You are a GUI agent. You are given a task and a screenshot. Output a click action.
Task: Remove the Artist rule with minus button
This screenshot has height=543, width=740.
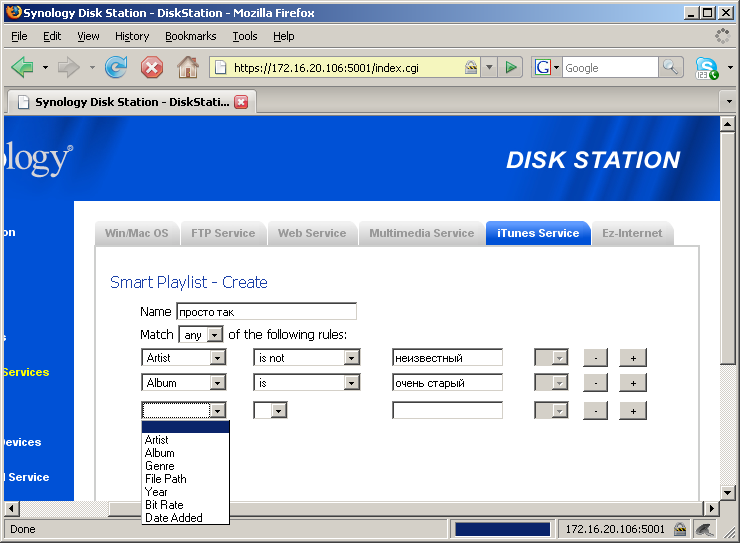point(596,358)
